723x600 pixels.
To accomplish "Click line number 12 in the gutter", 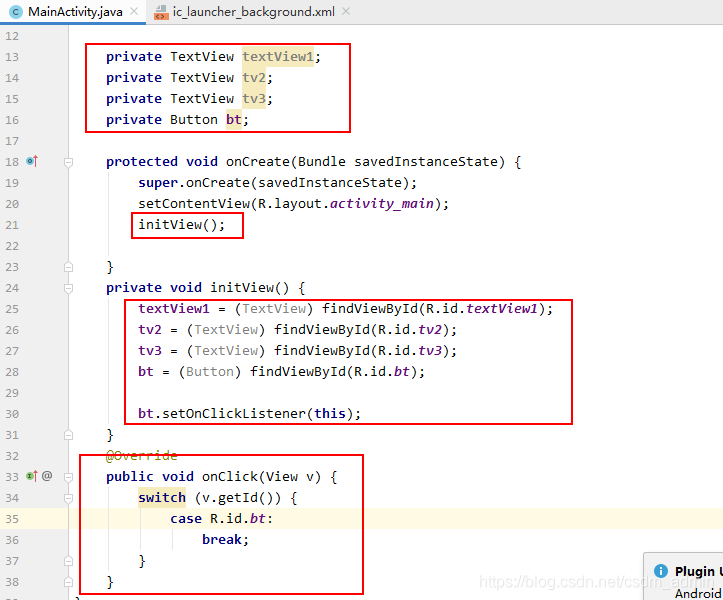I will tap(12, 36).
